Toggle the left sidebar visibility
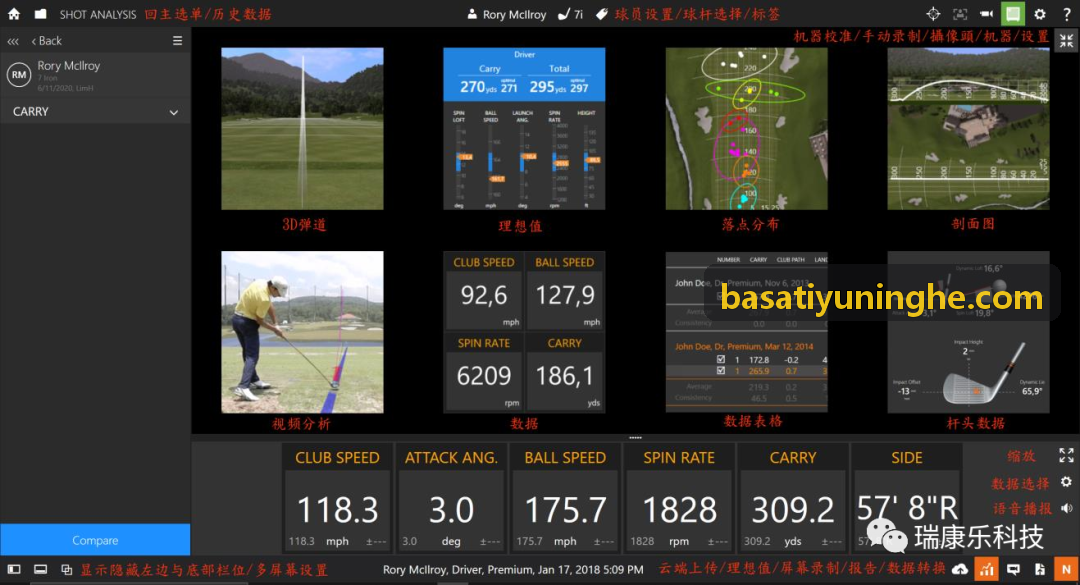 point(14,570)
